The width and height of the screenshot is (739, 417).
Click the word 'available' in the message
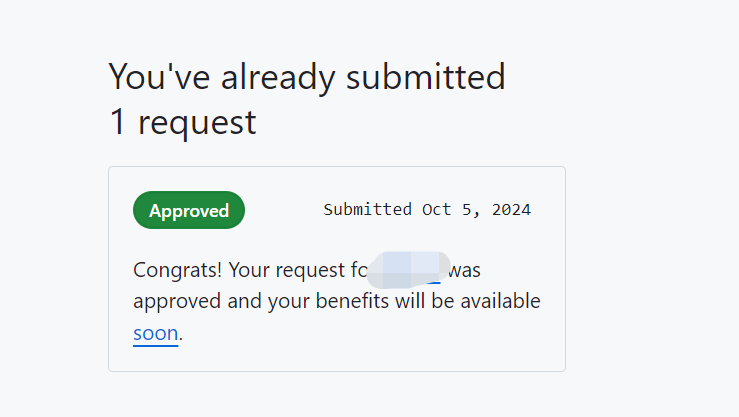(x=500, y=301)
